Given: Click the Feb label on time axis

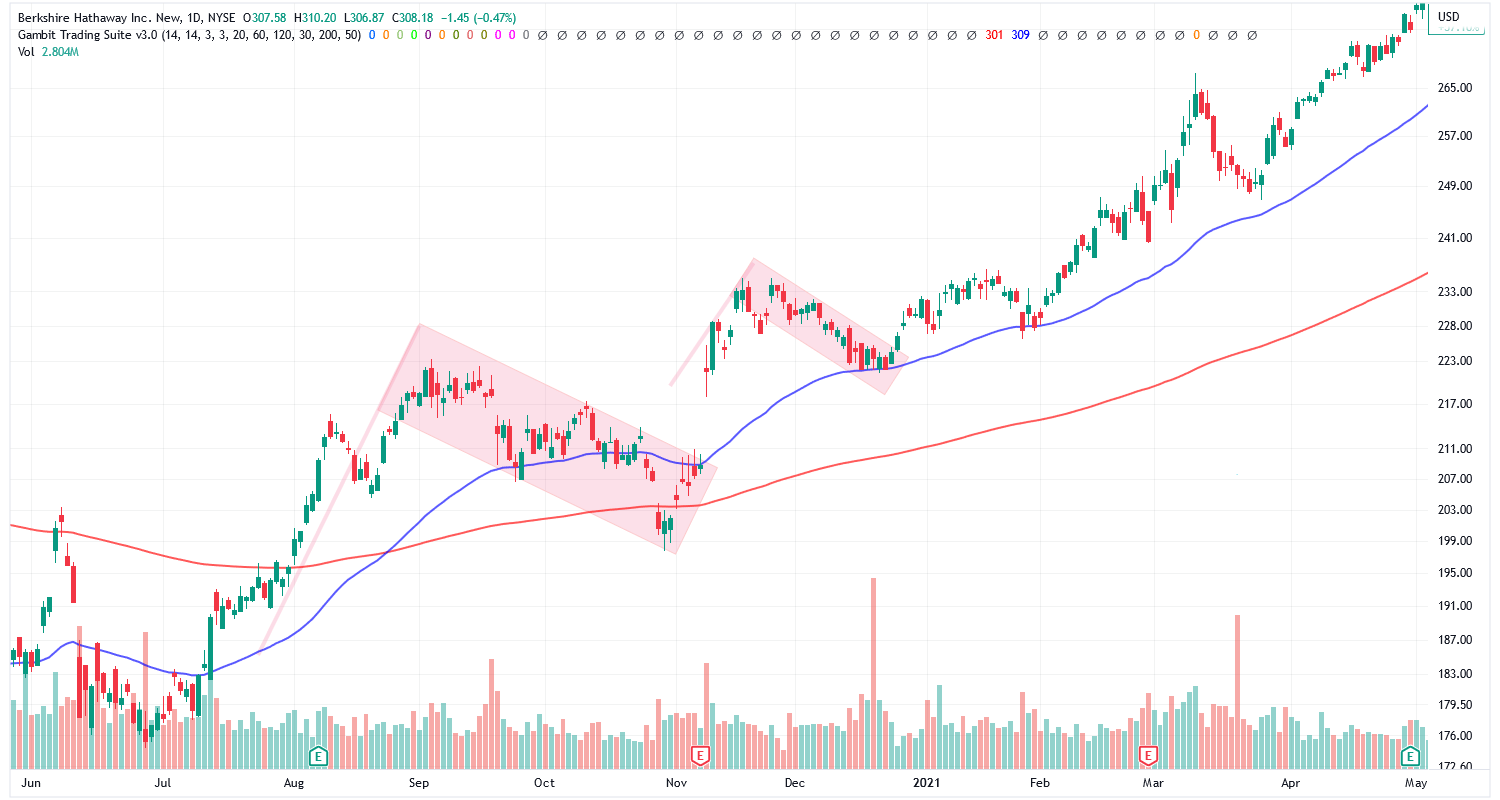Looking at the screenshot, I should pos(1039,785).
